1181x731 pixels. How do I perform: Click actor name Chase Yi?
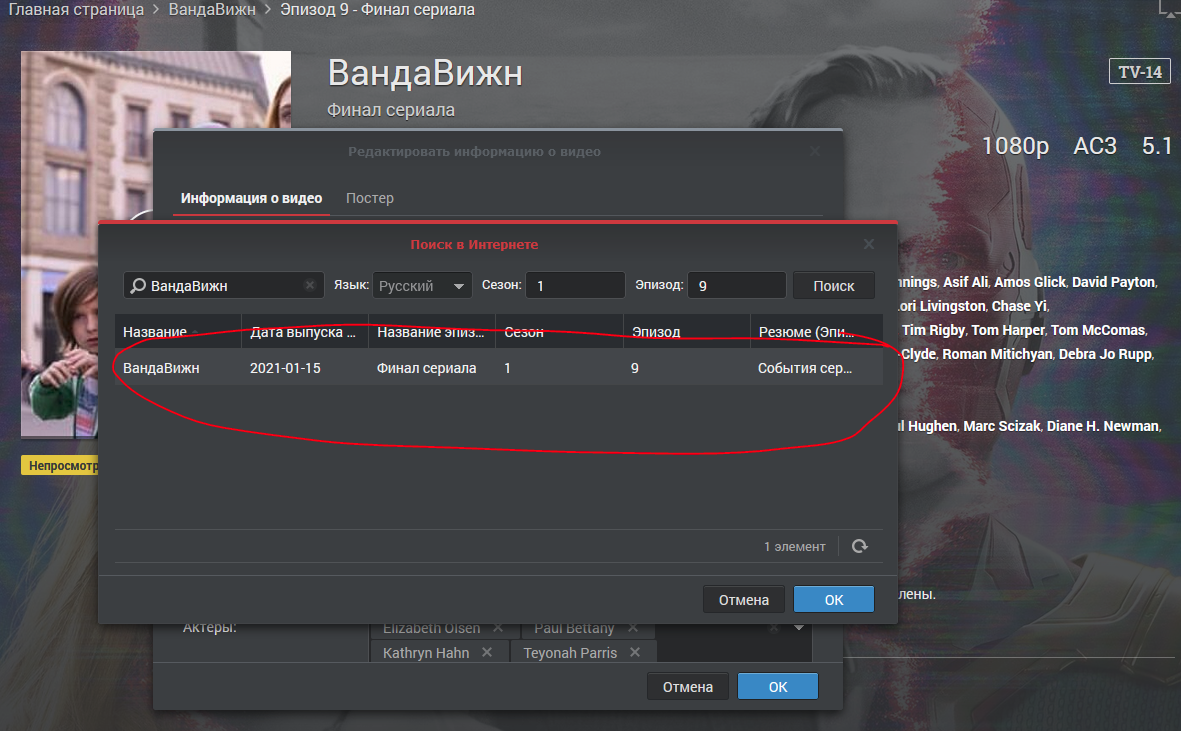pyautogui.click(x=1019, y=306)
